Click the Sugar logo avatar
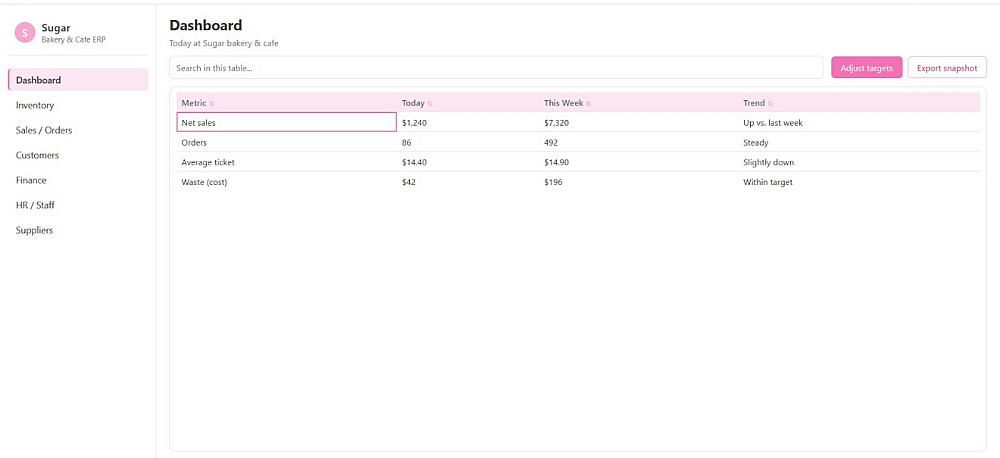Viewport: 1000px width, 458px height. (25, 33)
